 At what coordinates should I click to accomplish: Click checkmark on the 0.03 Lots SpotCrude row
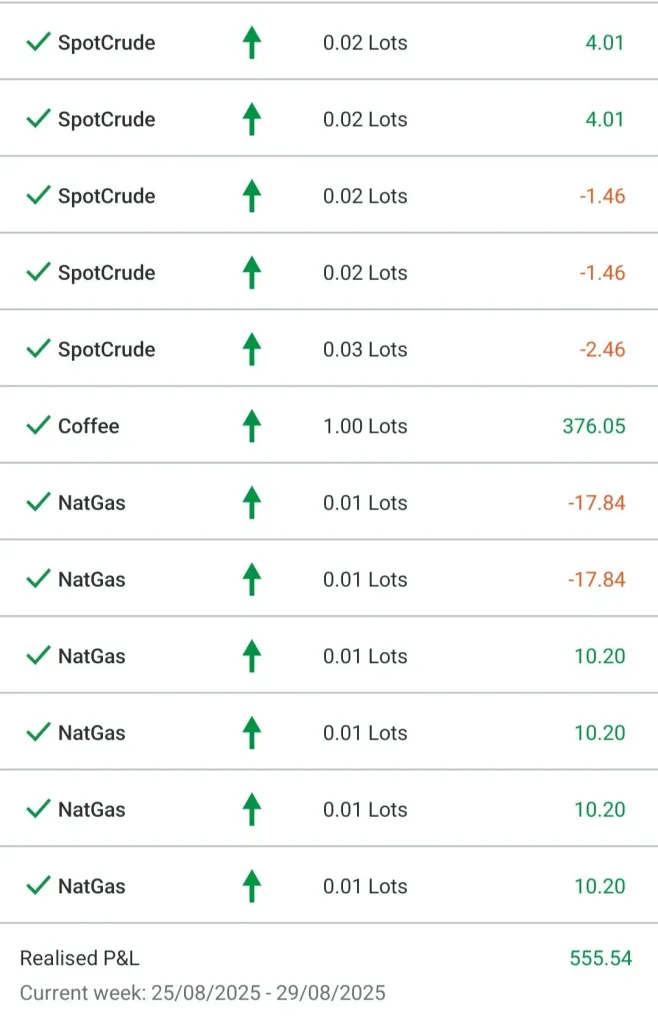[x=38, y=349]
